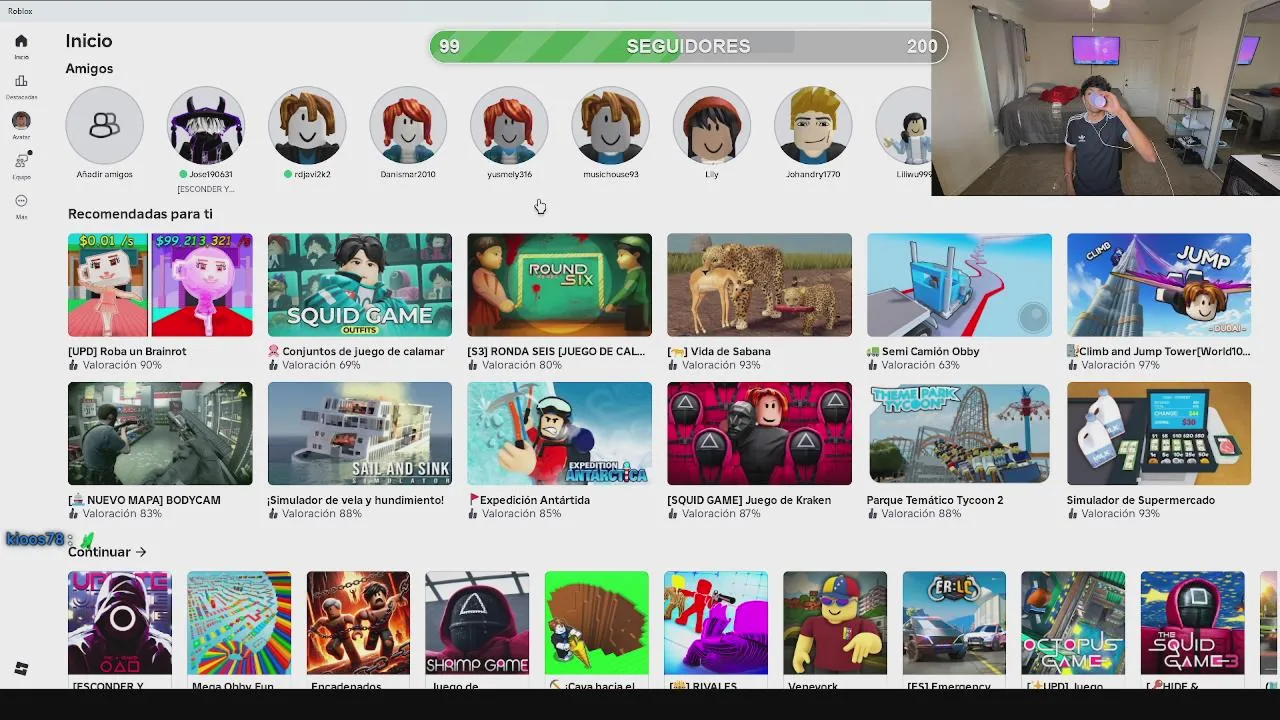This screenshot has width=1280, height=720.
Task: Open rdjavi2k2 friend avatar
Action: tap(307, 125)
